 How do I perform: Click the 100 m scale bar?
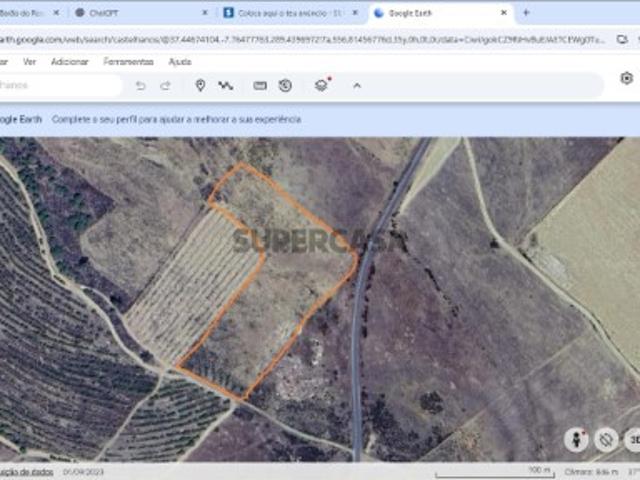(495, 472)
